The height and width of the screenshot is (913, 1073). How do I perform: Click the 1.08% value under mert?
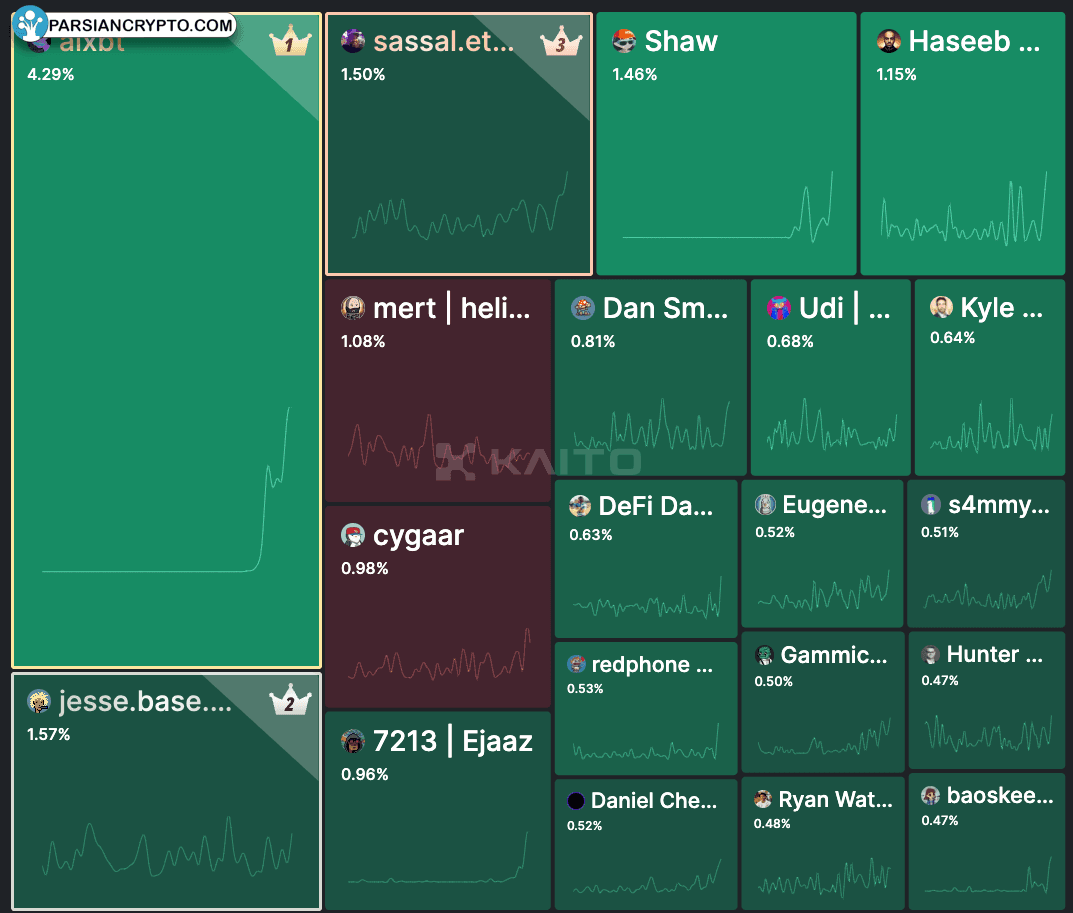(x=363, y=342)
